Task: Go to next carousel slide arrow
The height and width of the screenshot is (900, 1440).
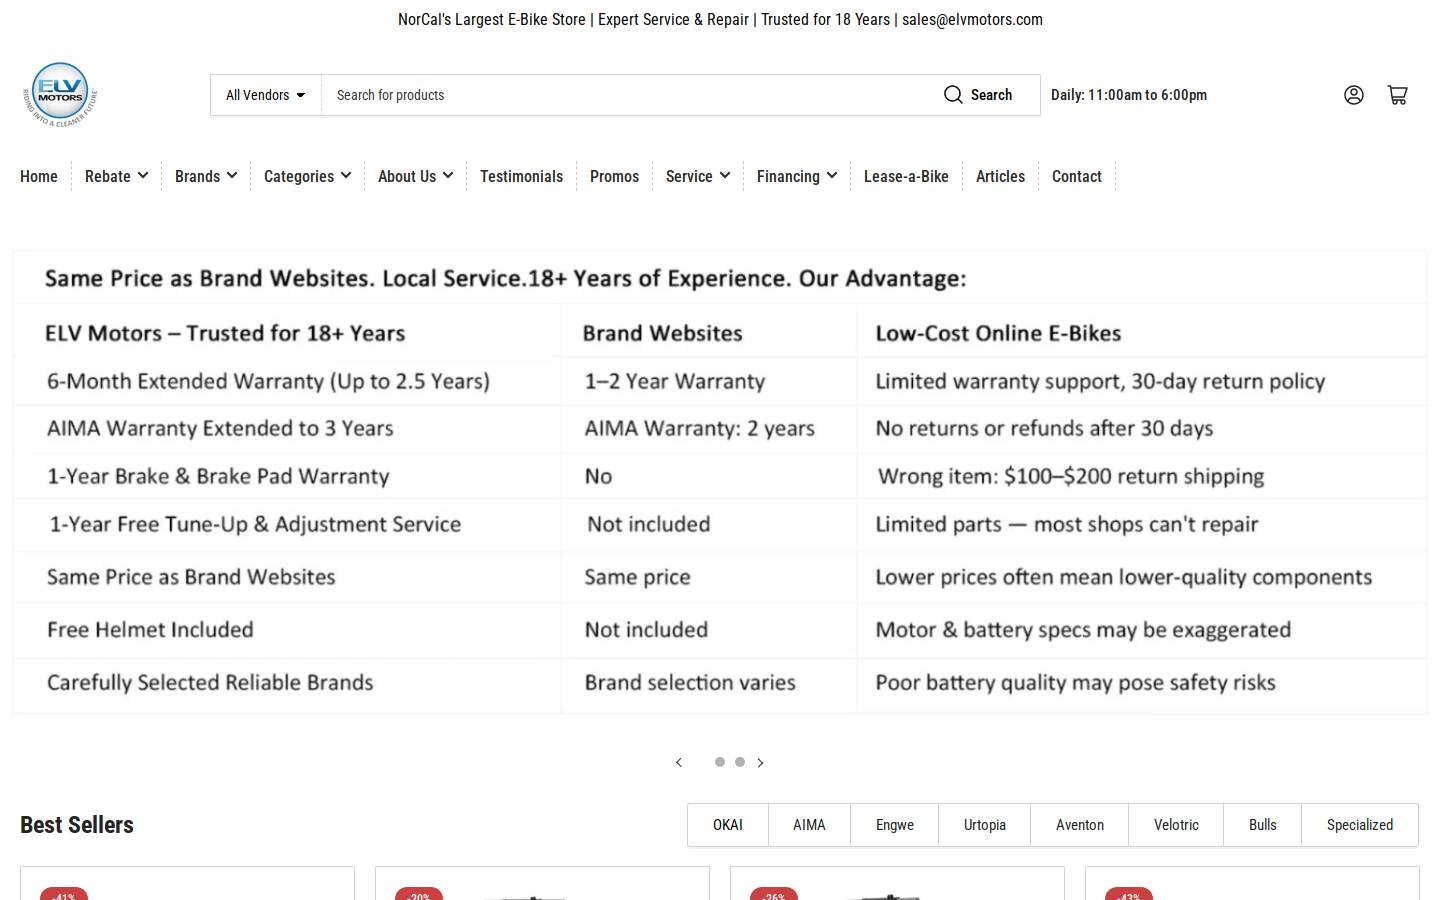Action: tap(760, 762)
